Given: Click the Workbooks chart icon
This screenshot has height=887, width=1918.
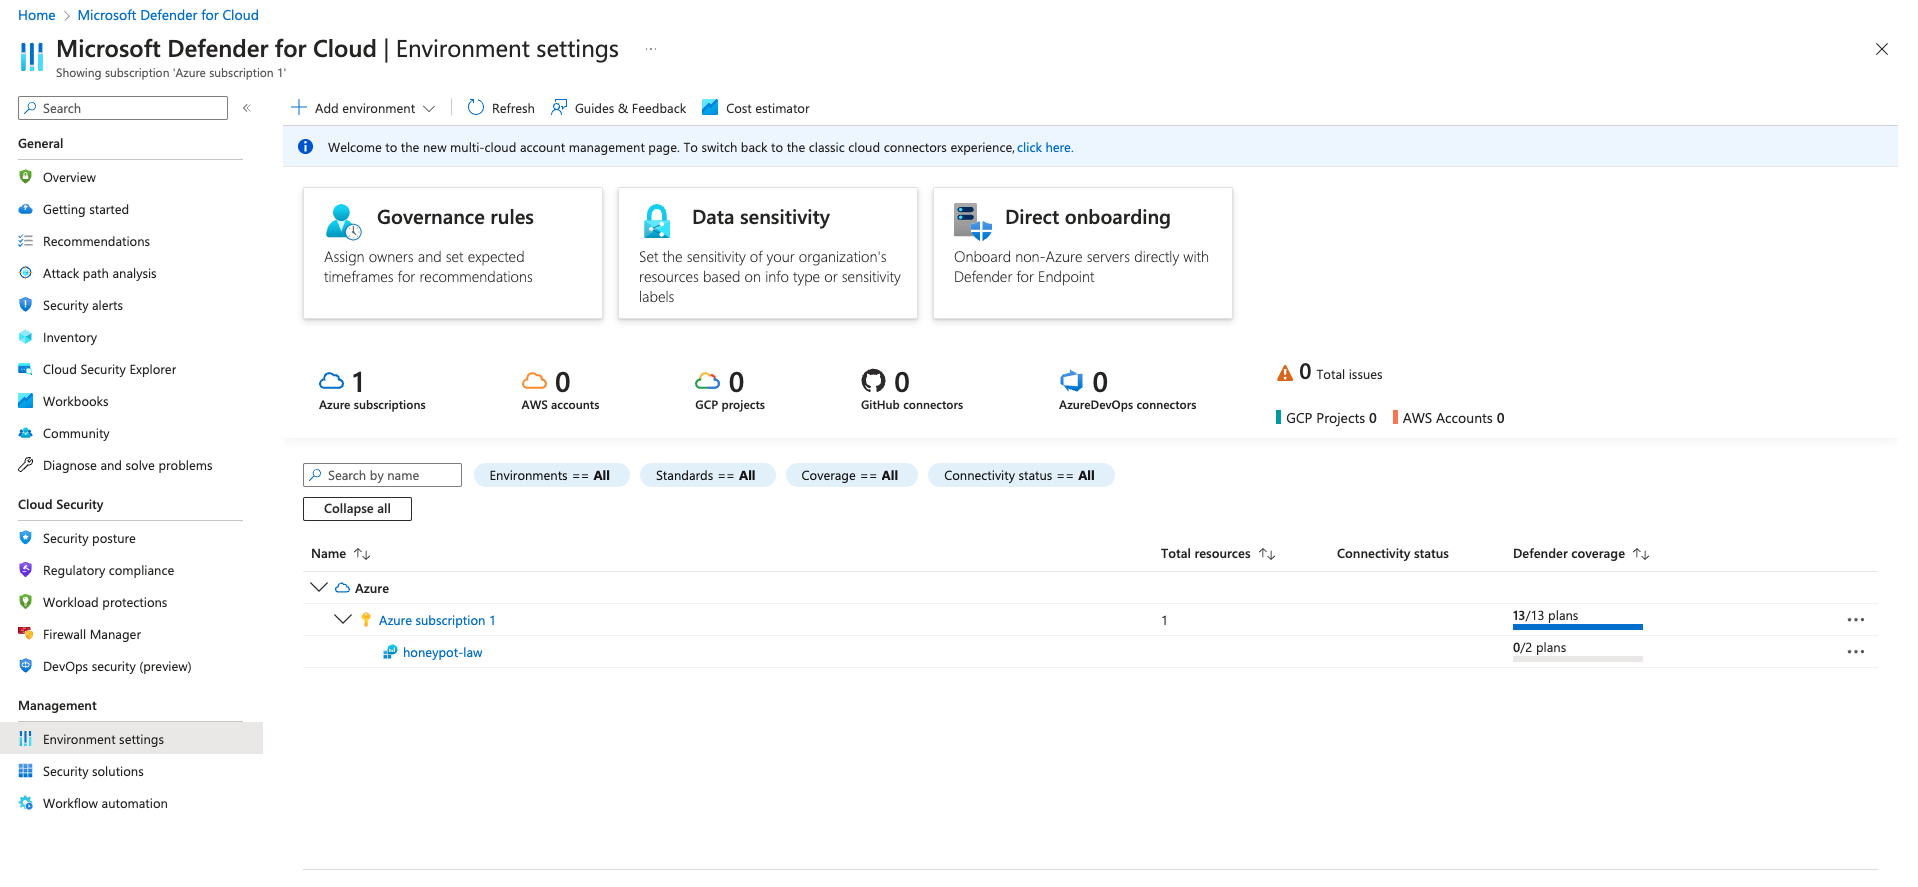Looking at the screenshot, I should [26, 401].
